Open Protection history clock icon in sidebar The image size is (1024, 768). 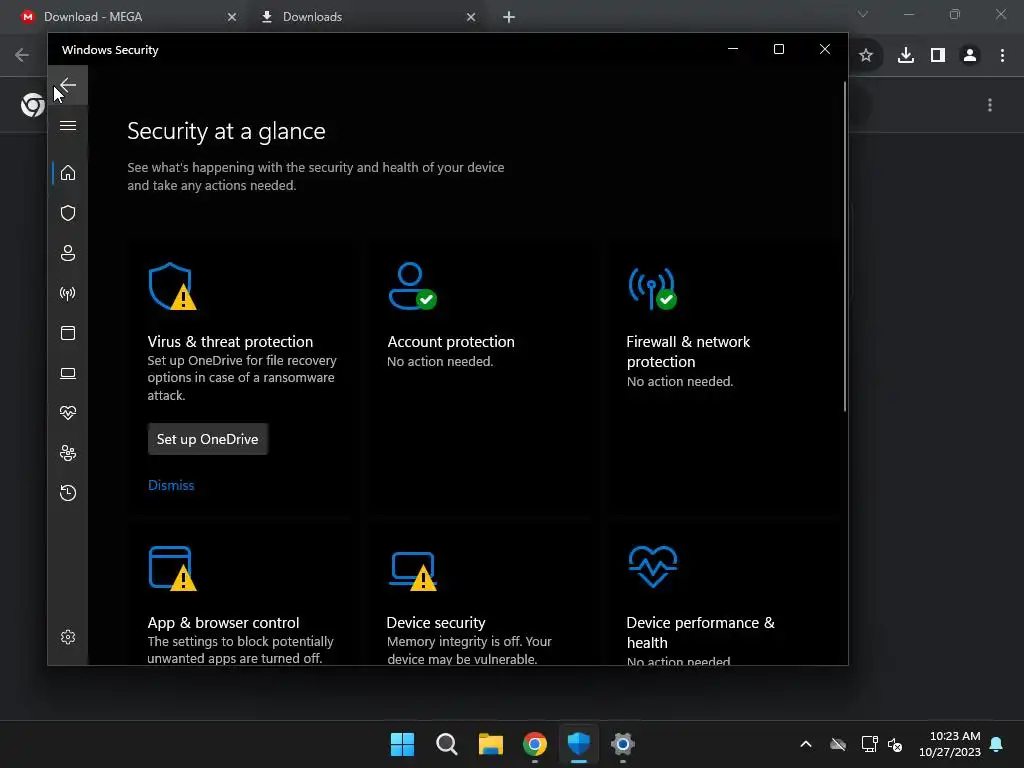click(68, 493)
